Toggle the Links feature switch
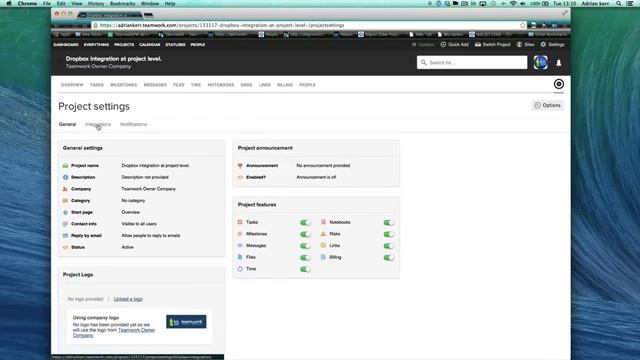The width and height of the screenshot is (640, 360). point(389,246)
